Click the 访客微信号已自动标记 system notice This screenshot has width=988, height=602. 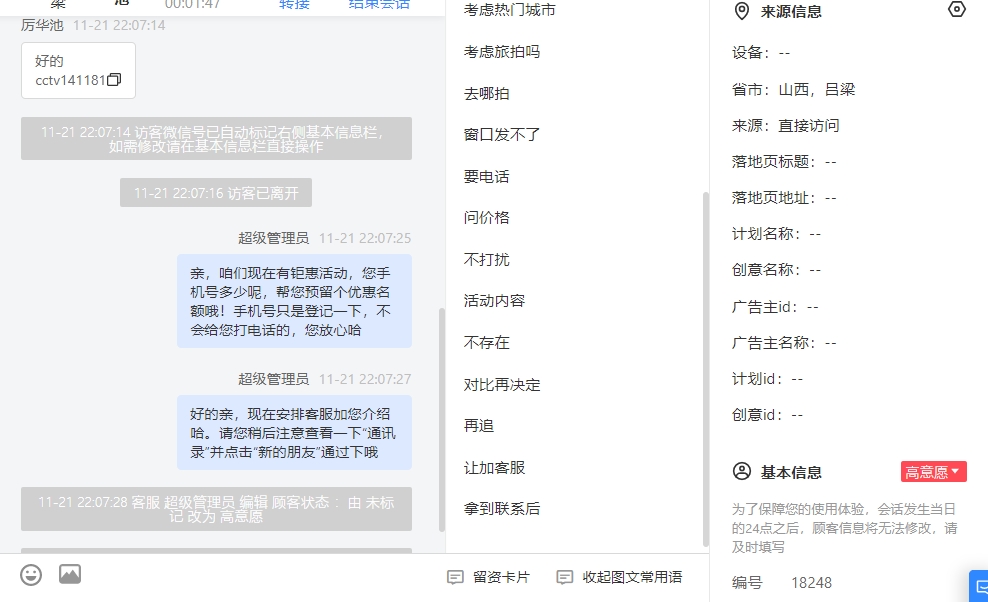tap(216, 139)
